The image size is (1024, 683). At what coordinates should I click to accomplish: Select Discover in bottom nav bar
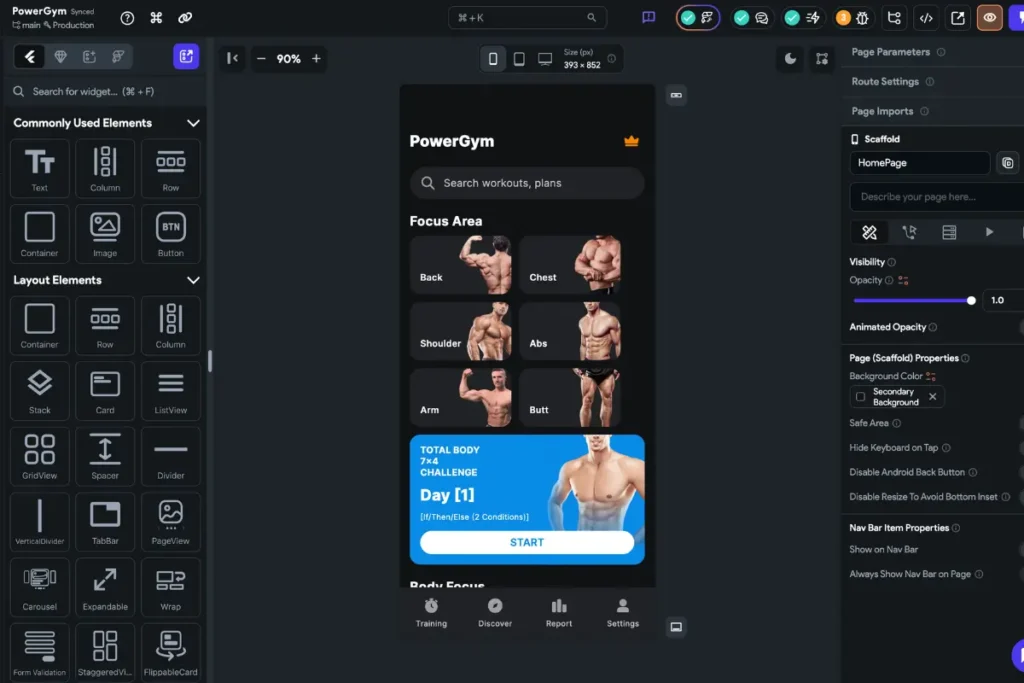[495, 612]
